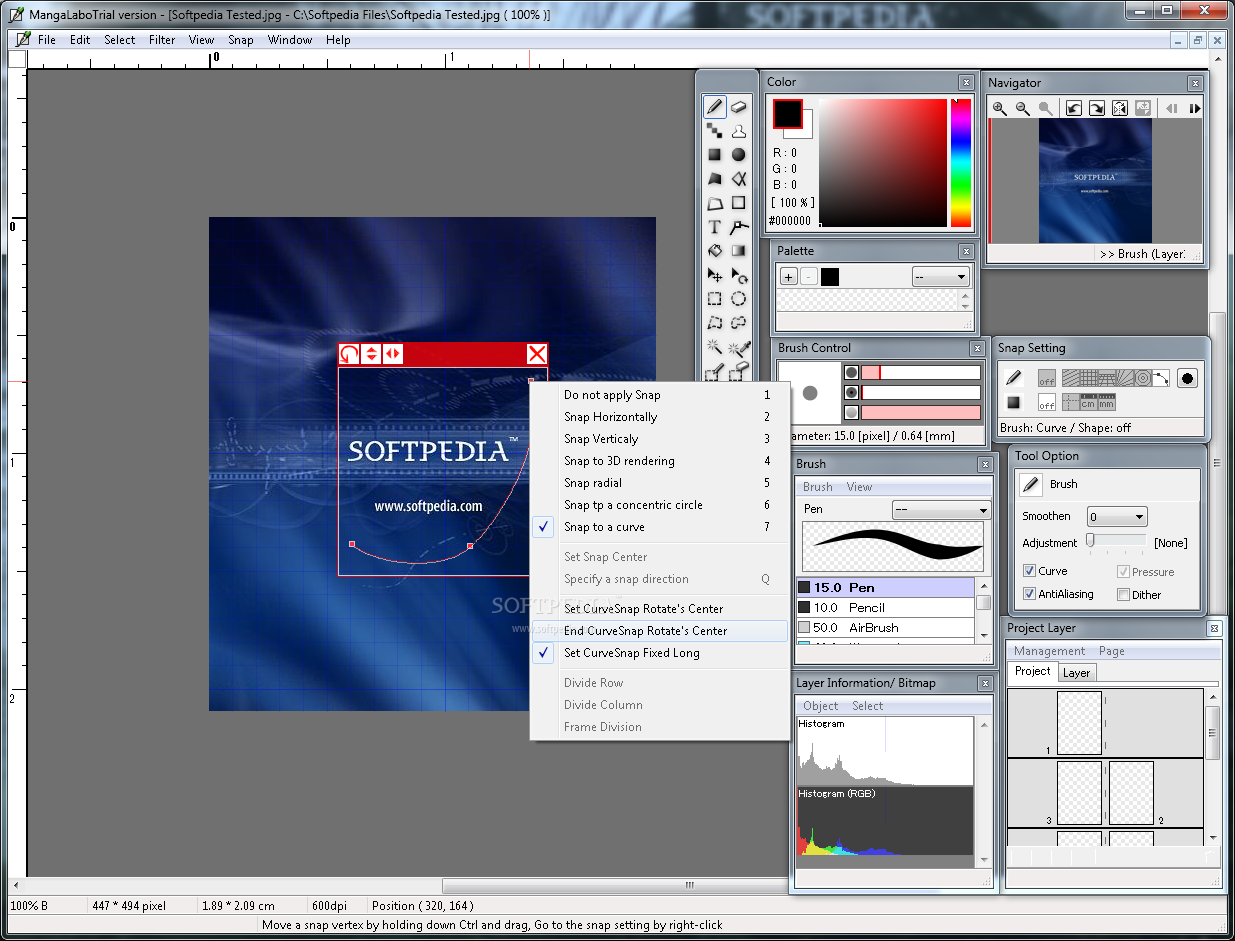Click the '>> Brush (Layer)' button in the Navigator
The height and width of the screenshot is (941, 1235).
(1142, 254)
